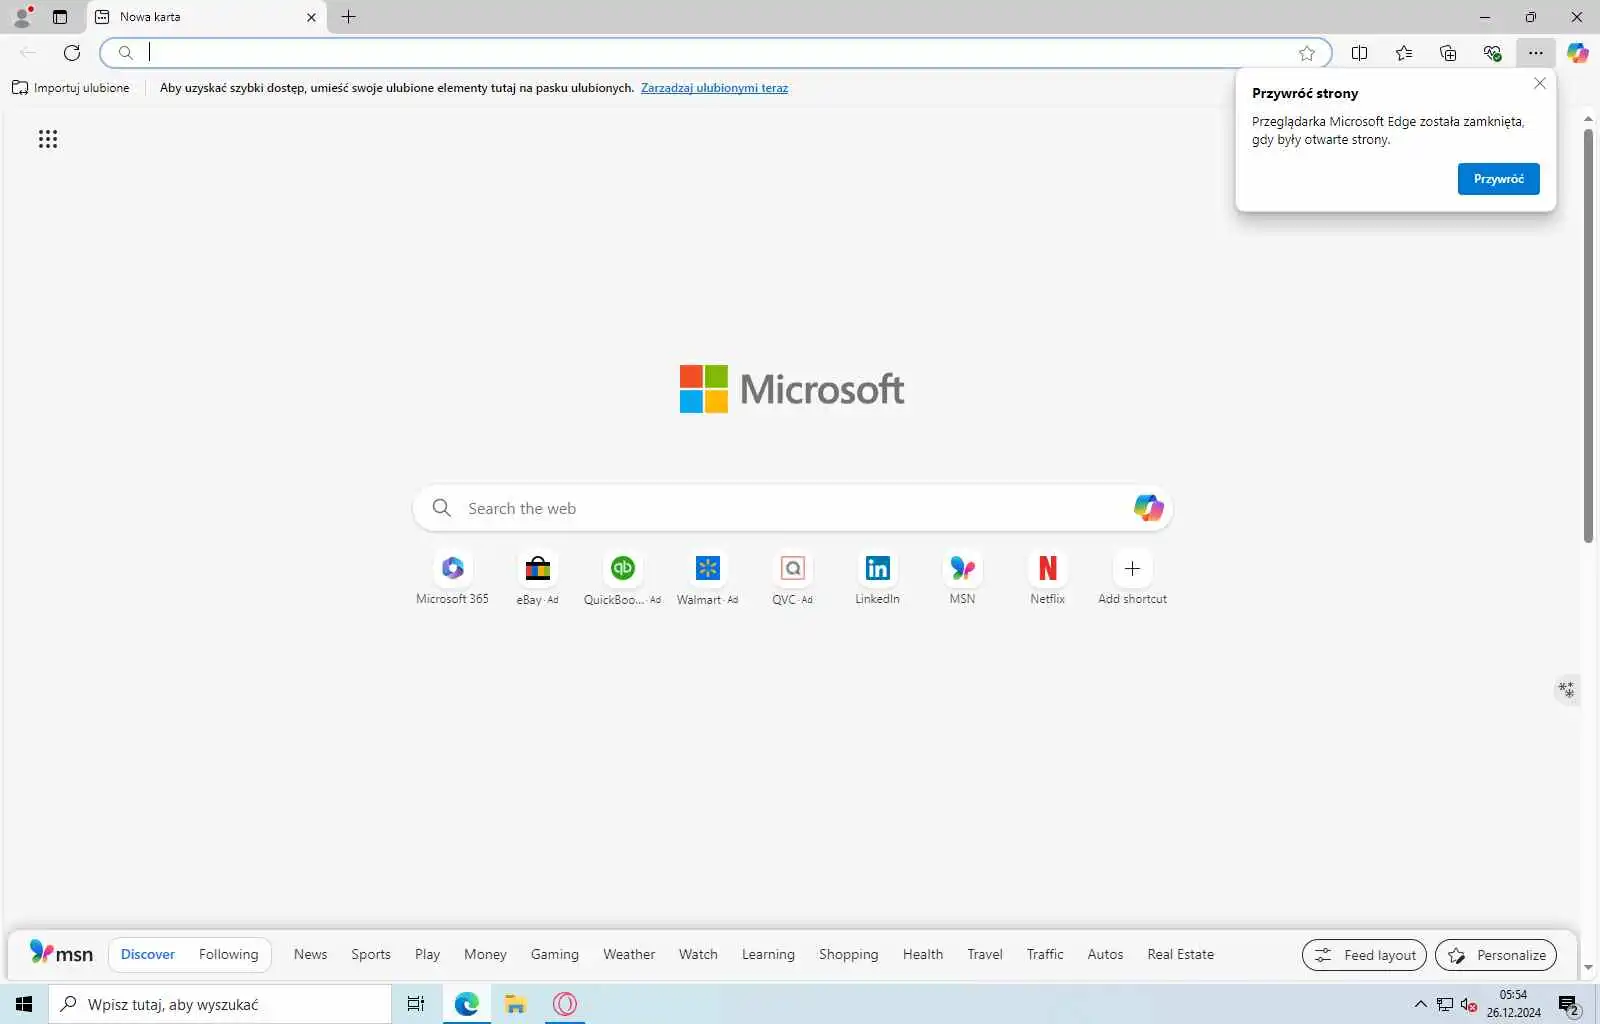Open the Feed layout options
The height and width of the screenshot is (1024, 1600).
pyautogui.click(x=1365, y=955)
